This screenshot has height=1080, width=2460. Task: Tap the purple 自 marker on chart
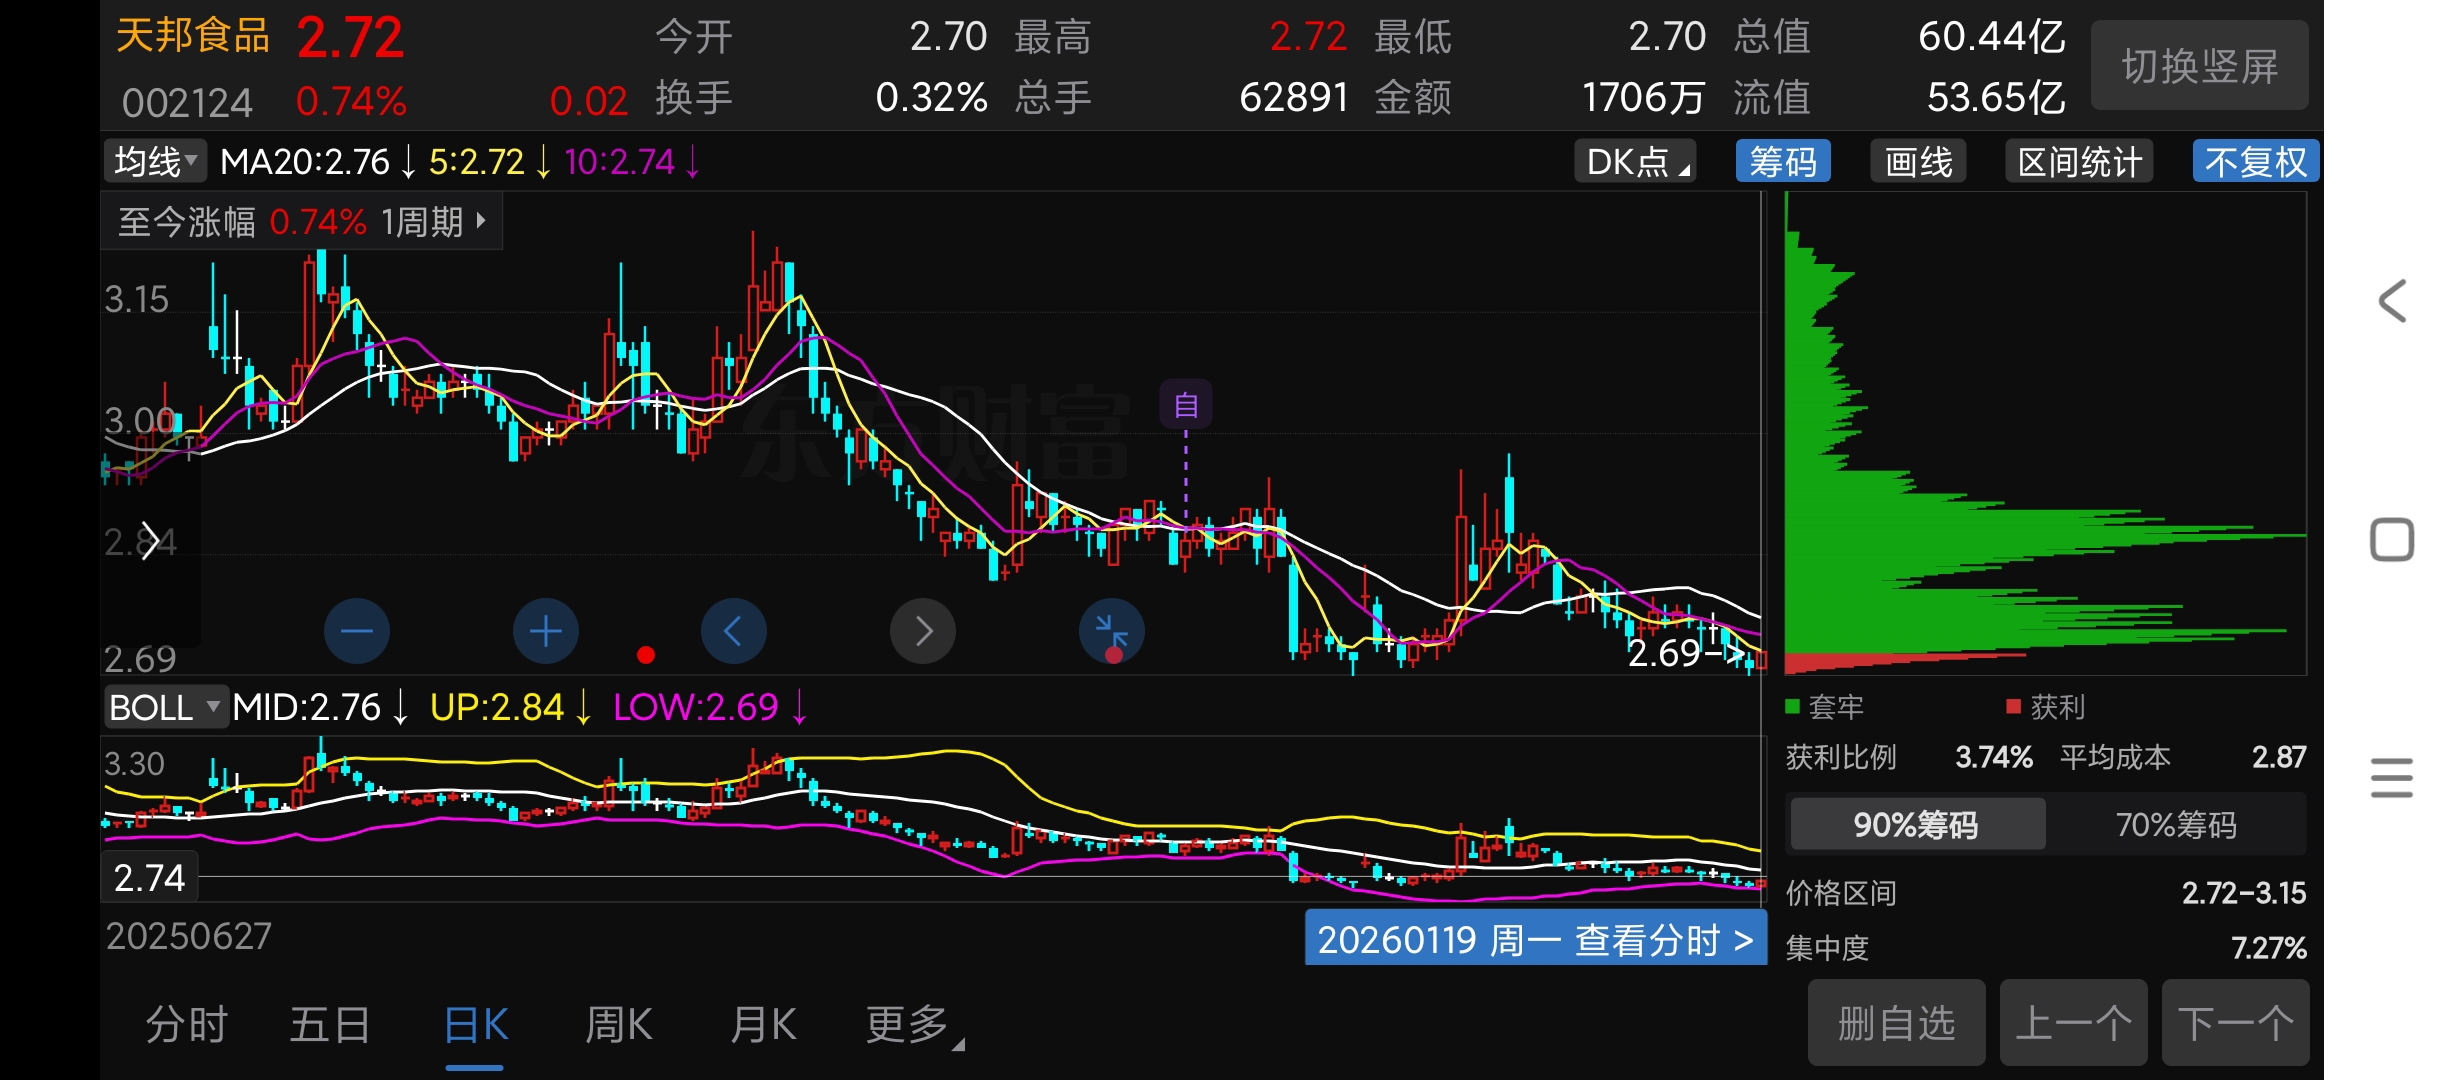1186,405
